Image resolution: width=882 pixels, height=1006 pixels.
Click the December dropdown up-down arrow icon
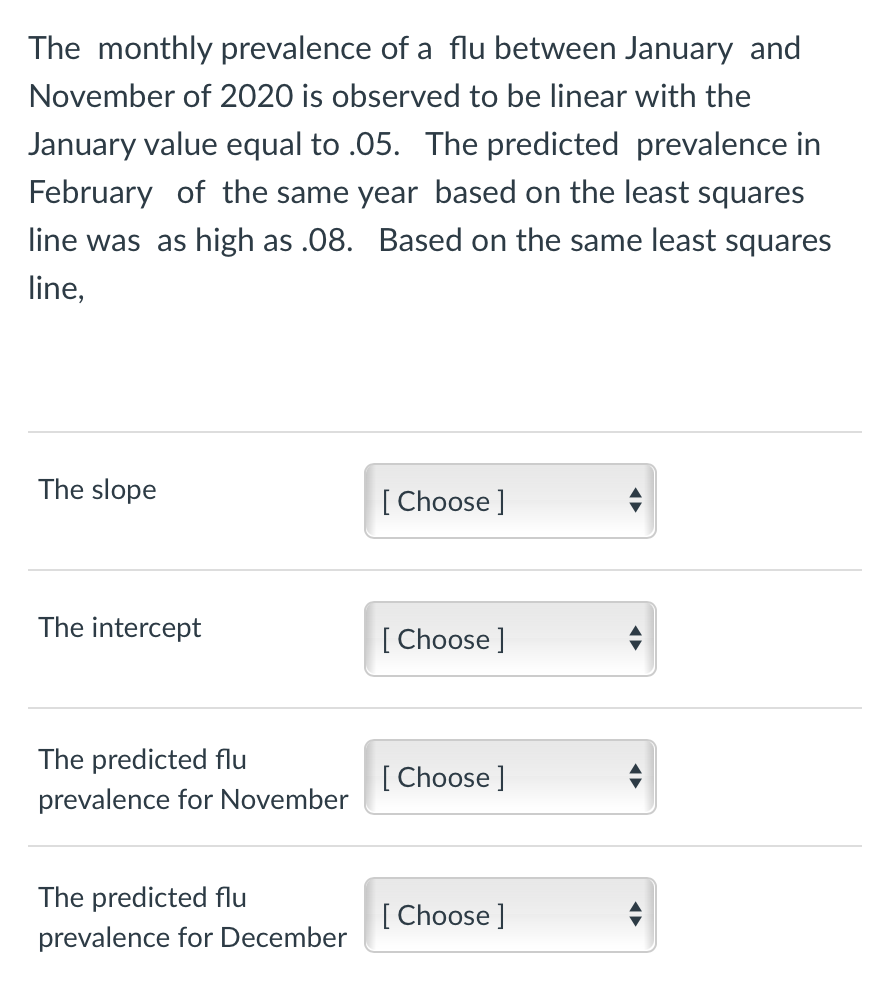click(x=635, y=914)
